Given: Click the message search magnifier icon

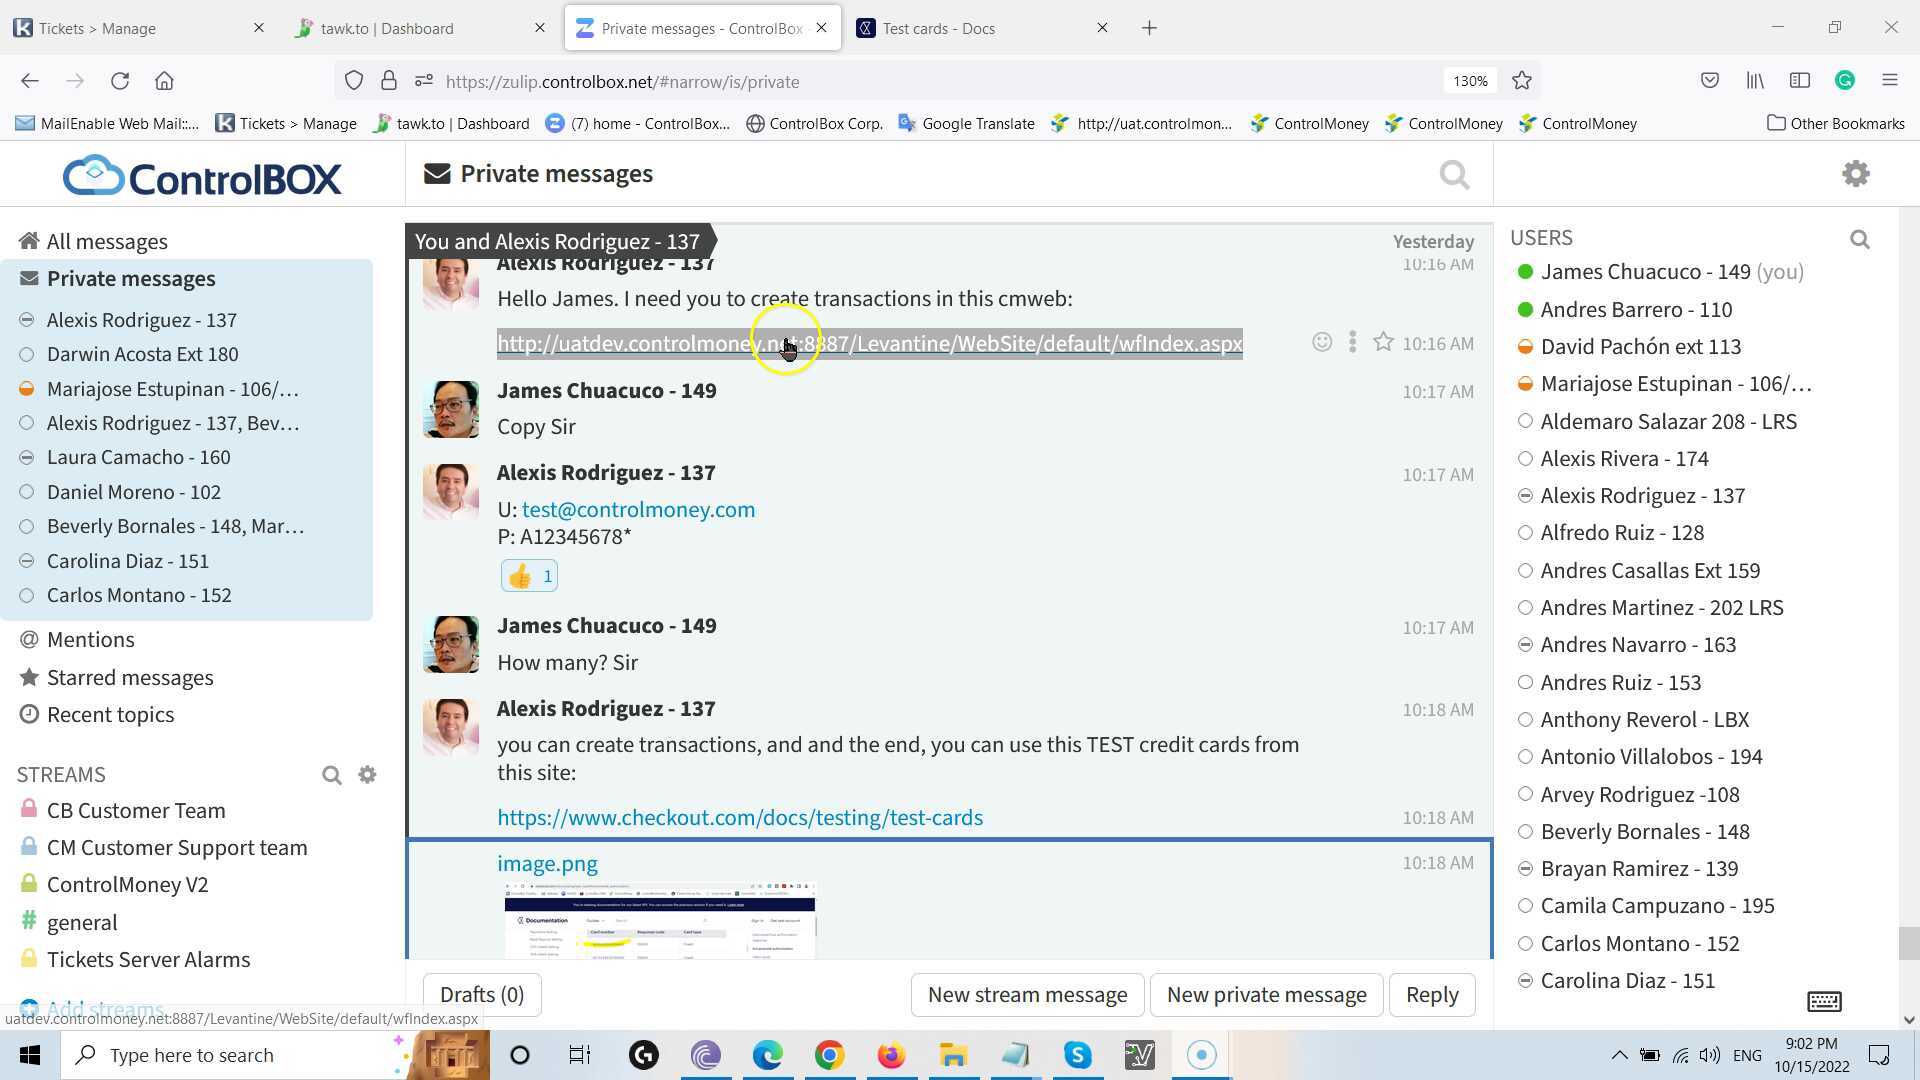Looking at the screenshot, I should pyautogui.click(x=1454, y=175).
